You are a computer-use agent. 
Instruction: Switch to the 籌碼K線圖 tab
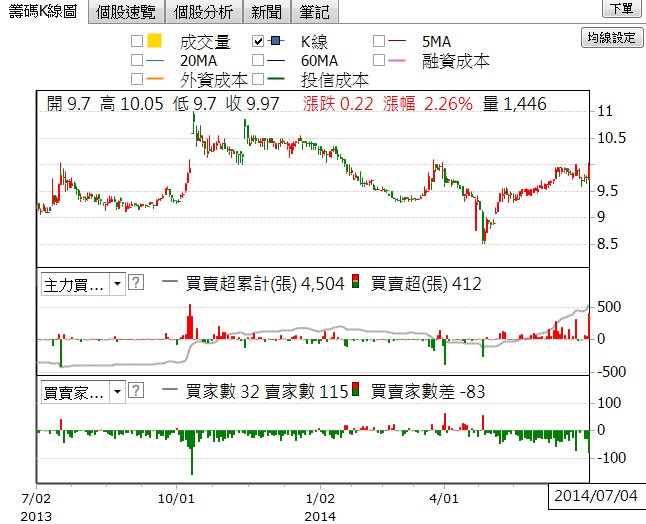[x=43, y=12]
